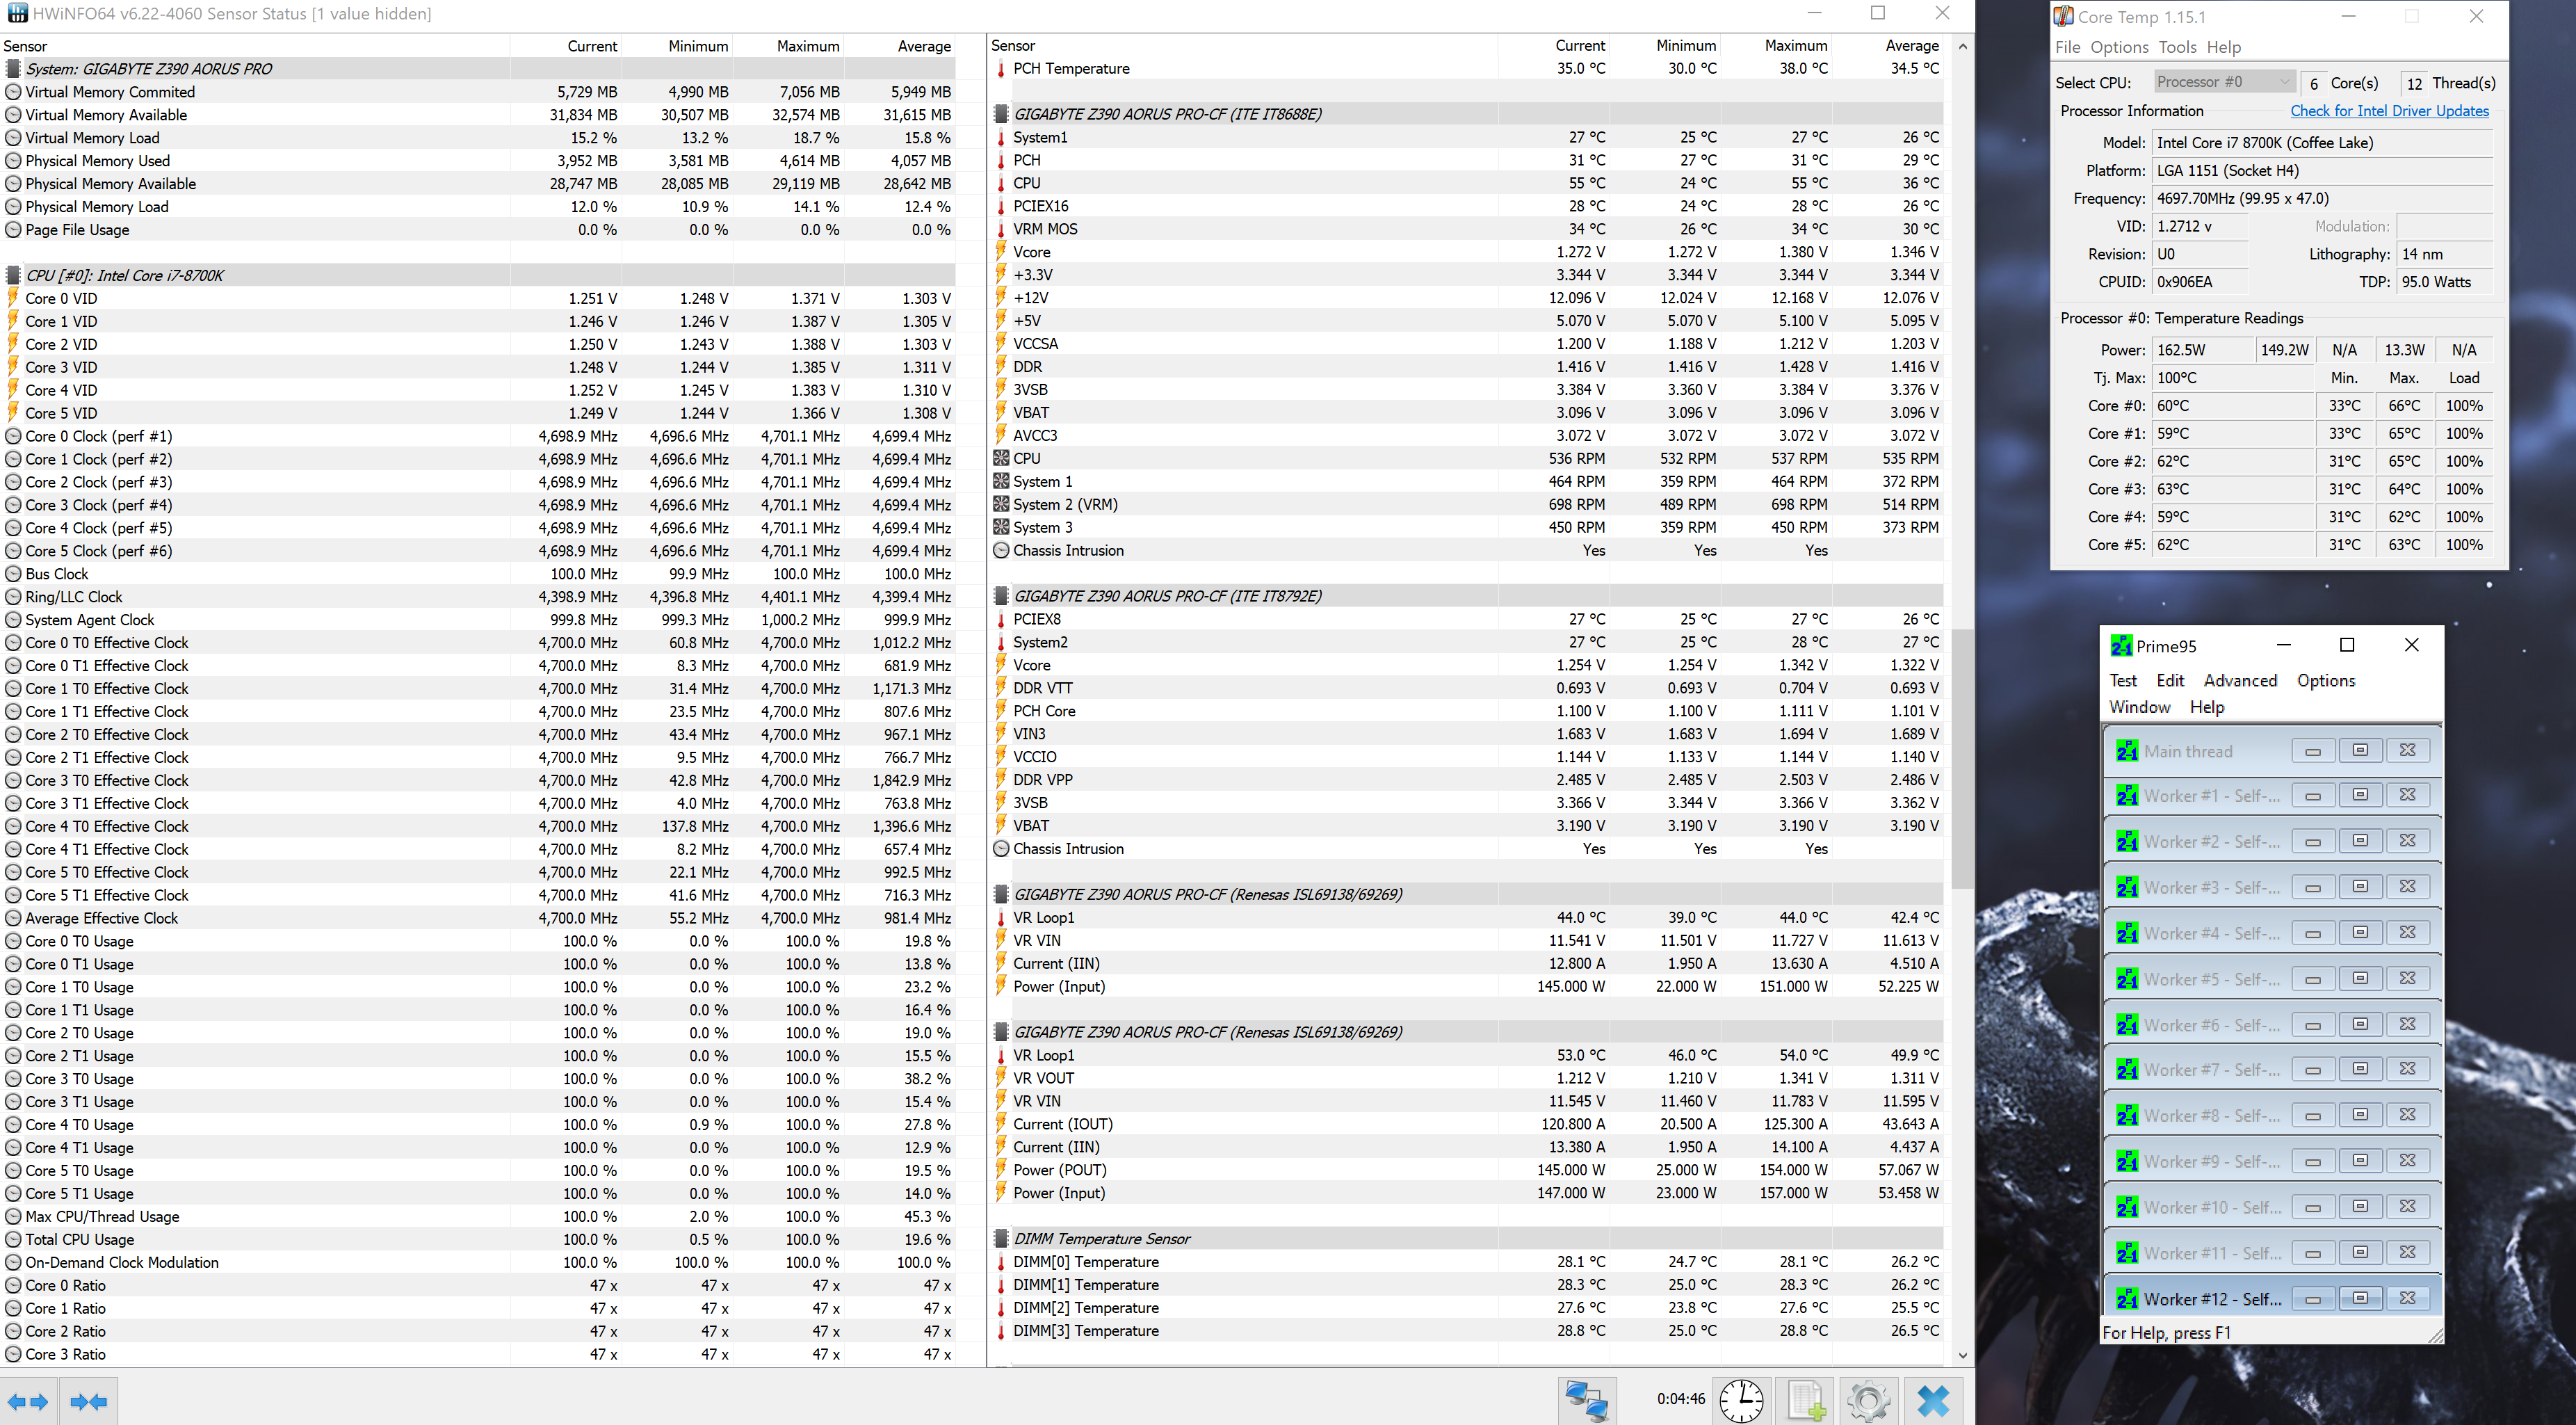
Task: Close the Prime95 Worker #8 sub-window
Action: [x=2407, y=1115]
